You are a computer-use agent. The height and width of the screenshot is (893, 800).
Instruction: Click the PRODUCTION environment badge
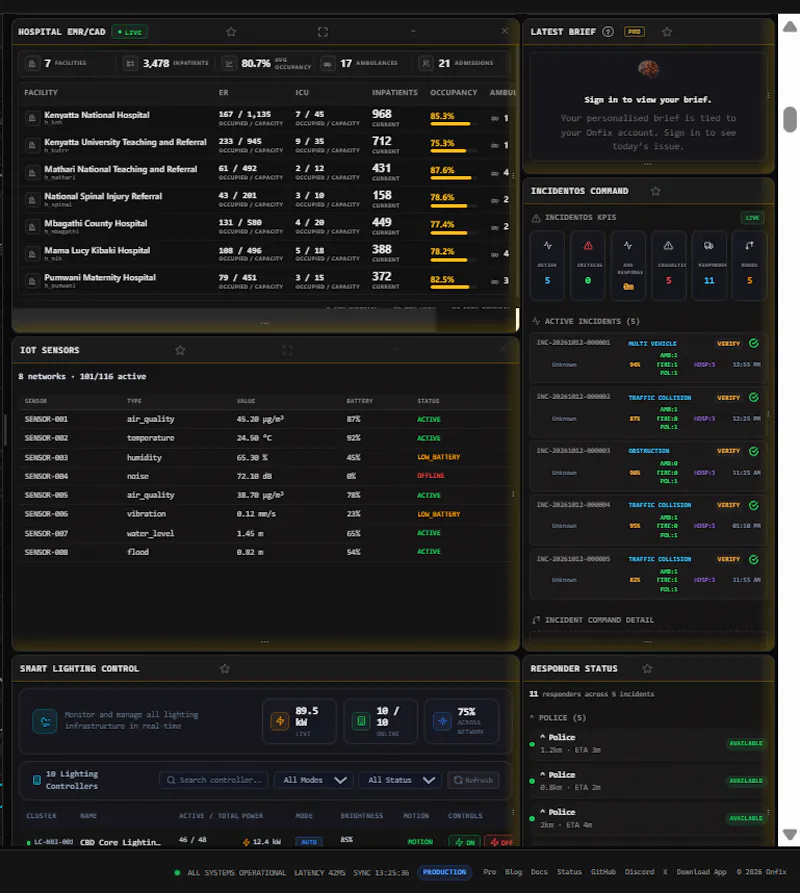(x=445, y=872)
